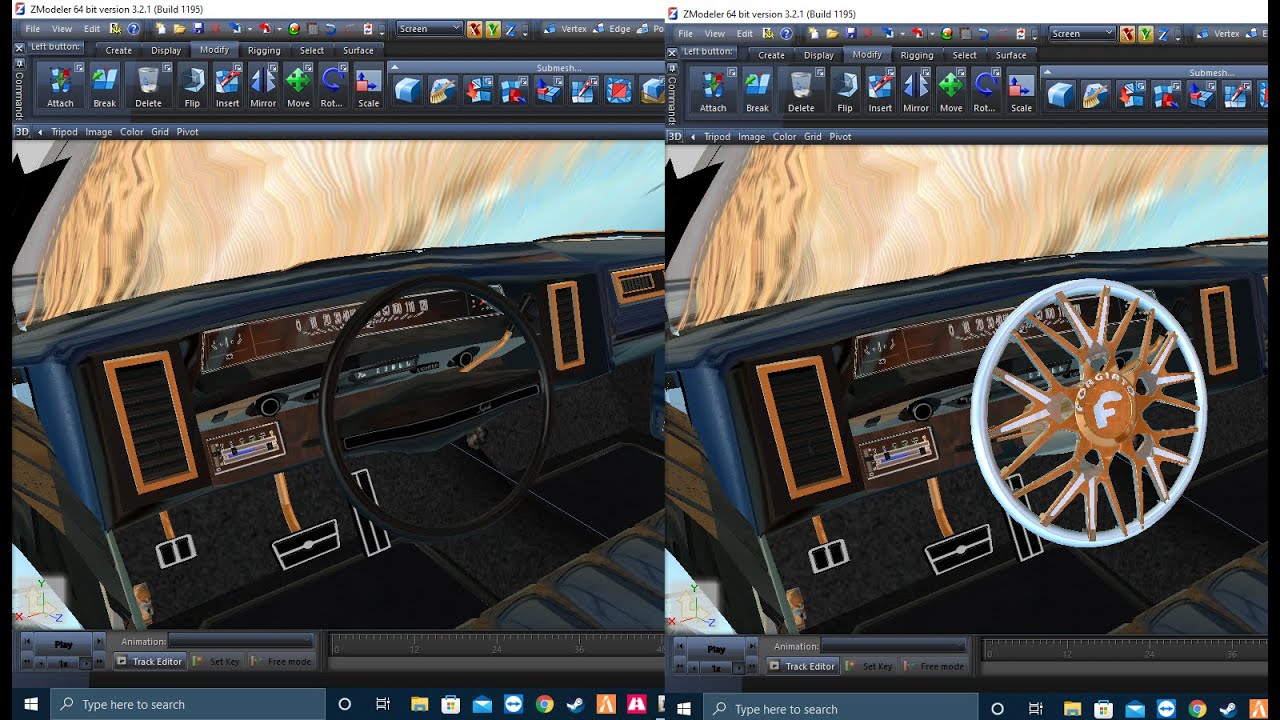
Task: Select the Rotate tool in left window
Action: click(x=332, y=86)
